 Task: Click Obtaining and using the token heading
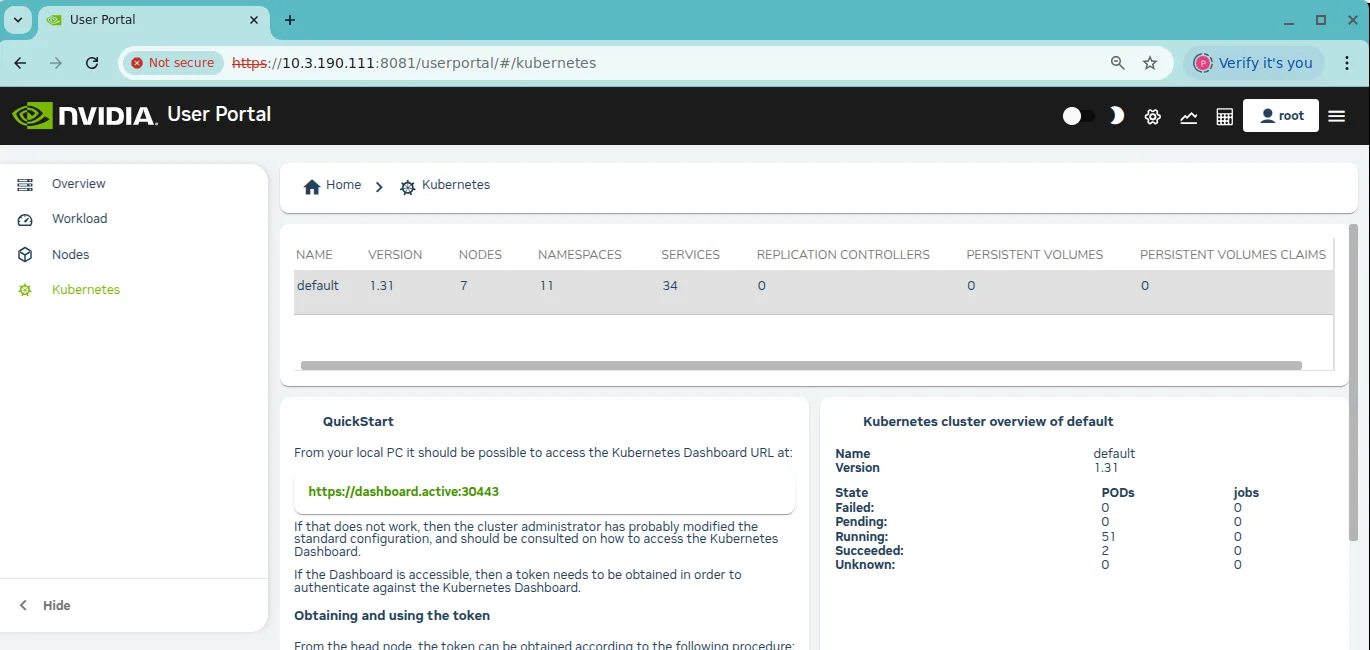pyautogui.click(x=392, y=616)
